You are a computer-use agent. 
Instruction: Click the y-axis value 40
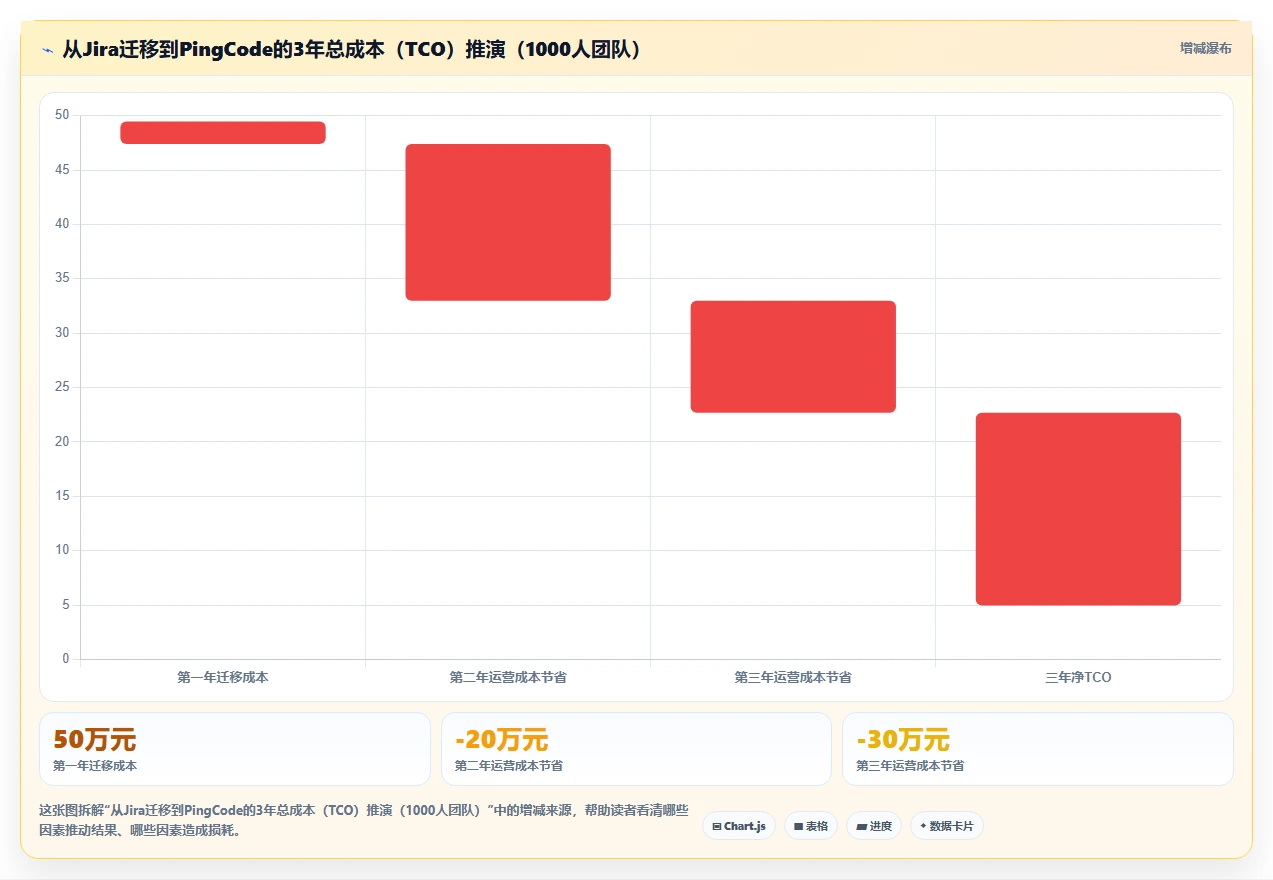pyautogui.click(x=62, y=224)
